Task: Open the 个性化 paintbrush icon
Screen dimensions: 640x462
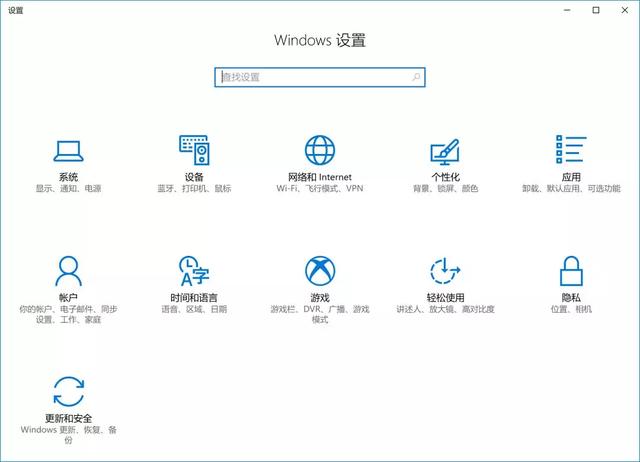Action: (445, 151)
